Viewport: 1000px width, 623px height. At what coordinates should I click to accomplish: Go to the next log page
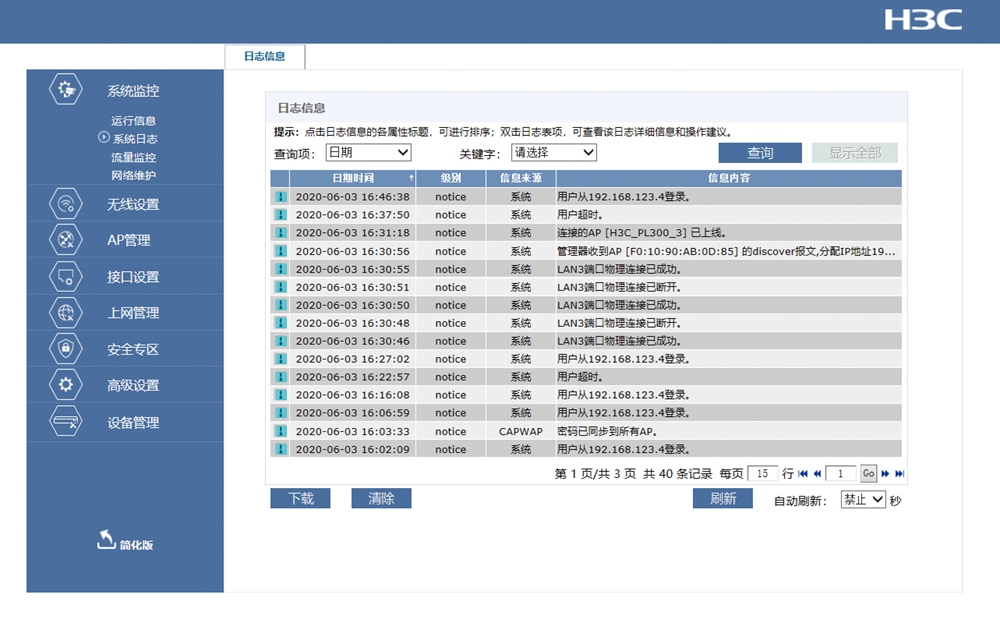[x=886, y=473]
